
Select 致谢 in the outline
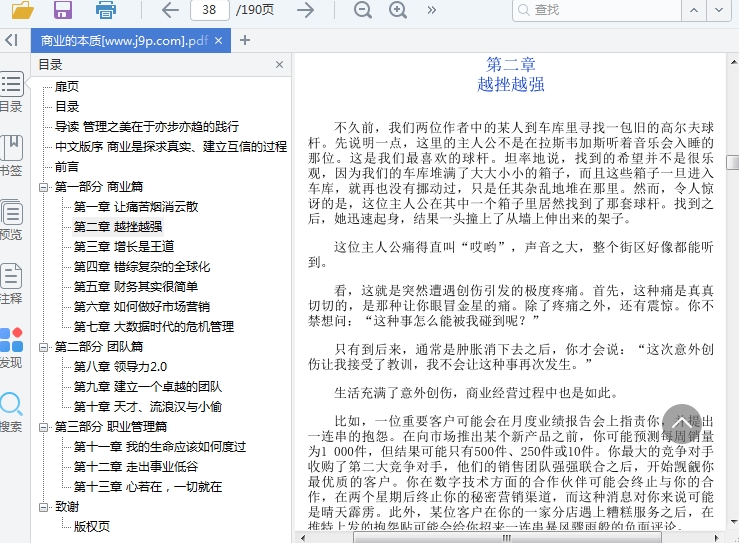click(67, 507)
